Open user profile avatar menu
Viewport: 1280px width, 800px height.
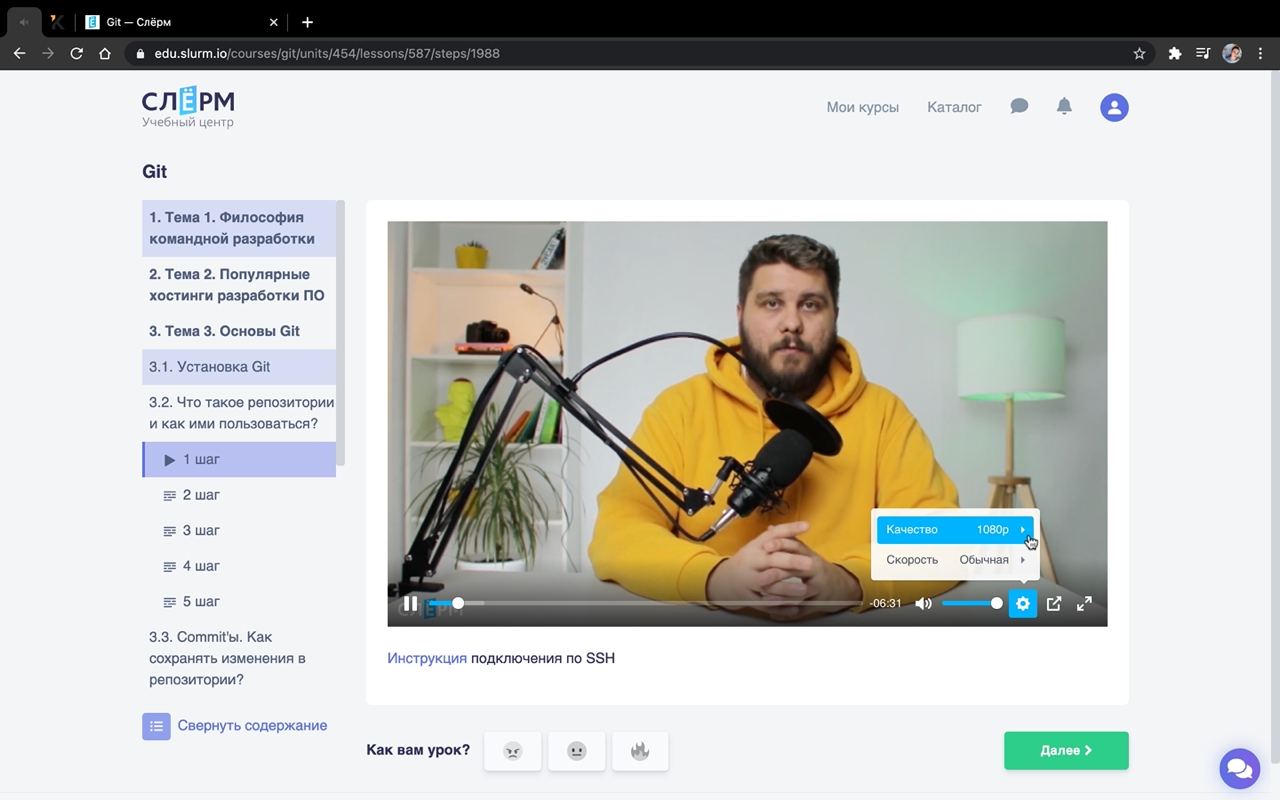pyautogui.click(x=1114, y=107)
